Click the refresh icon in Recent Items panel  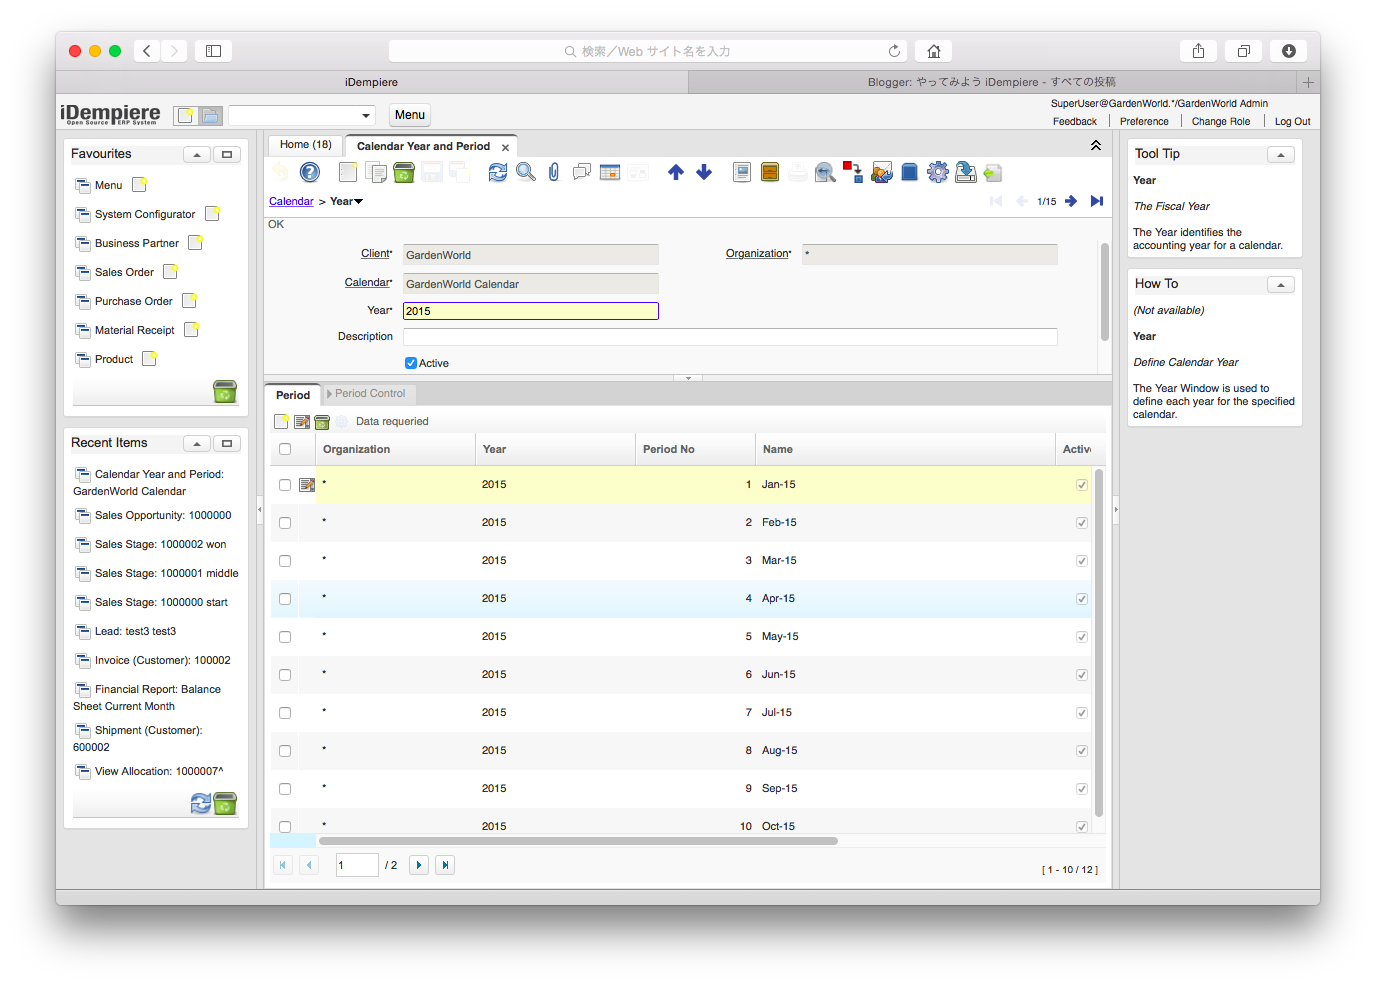[201, 803]
